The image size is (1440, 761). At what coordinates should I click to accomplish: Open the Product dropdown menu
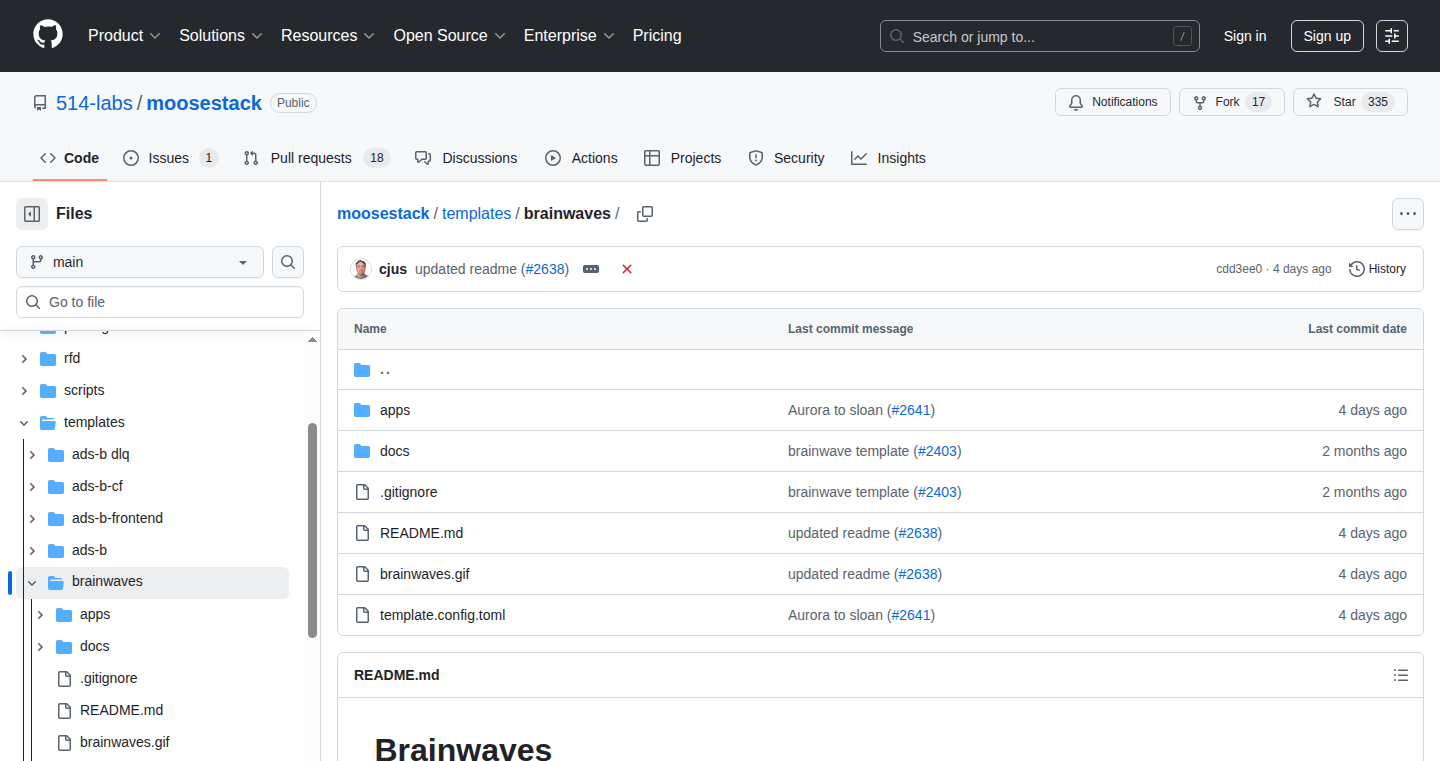tap(124, 35)
